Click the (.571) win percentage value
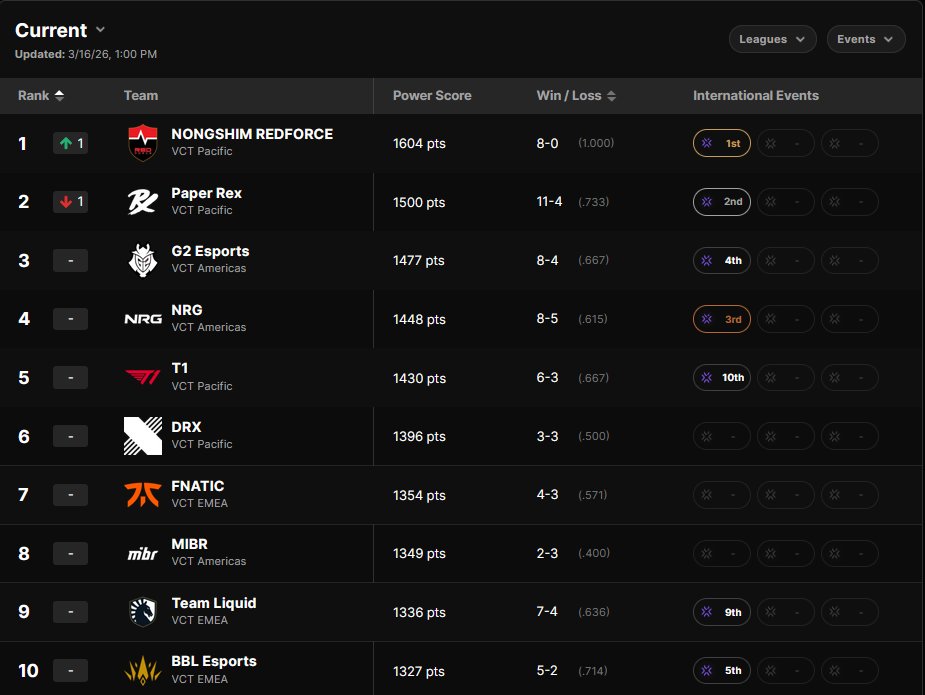925x695 pixels. pos(593,494)
